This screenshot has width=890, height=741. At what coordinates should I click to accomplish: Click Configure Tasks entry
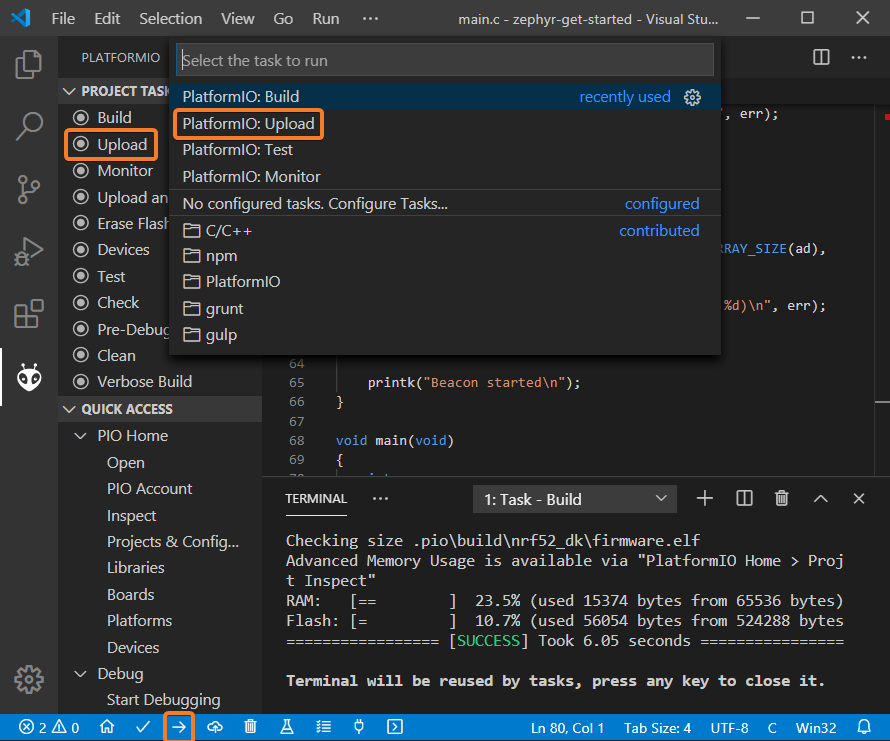[x=445, y=204]
